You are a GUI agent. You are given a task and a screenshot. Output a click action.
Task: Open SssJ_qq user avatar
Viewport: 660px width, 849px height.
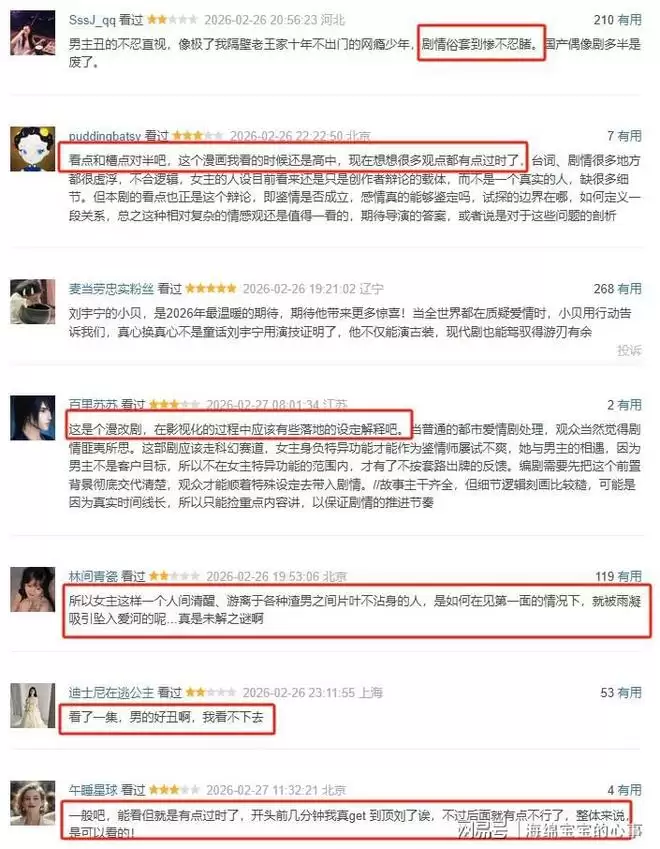pos(32,32)
